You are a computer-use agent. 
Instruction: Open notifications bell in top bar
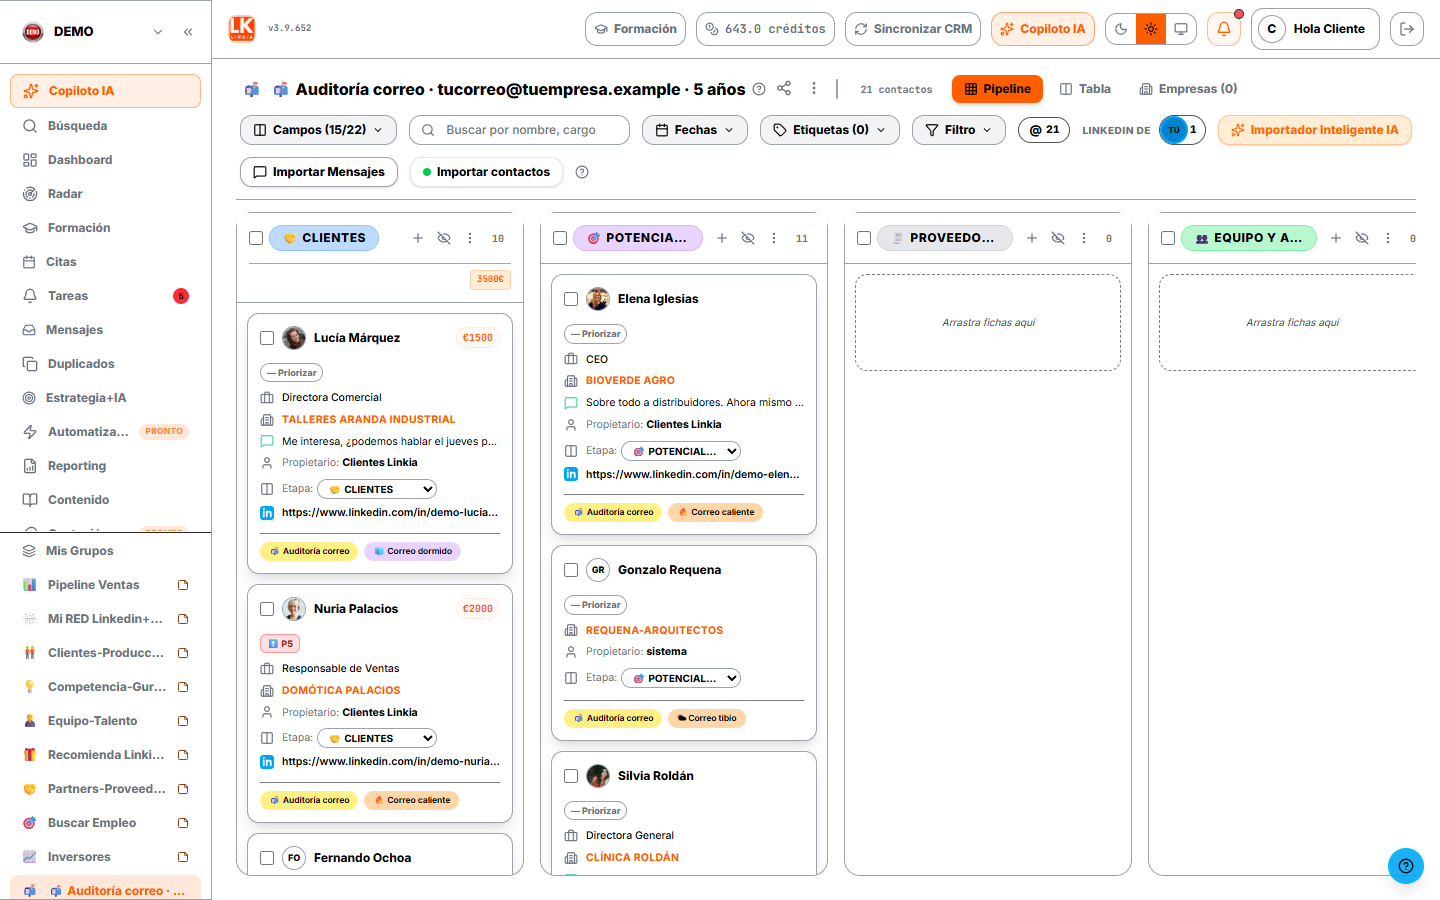coord(1224,29)
